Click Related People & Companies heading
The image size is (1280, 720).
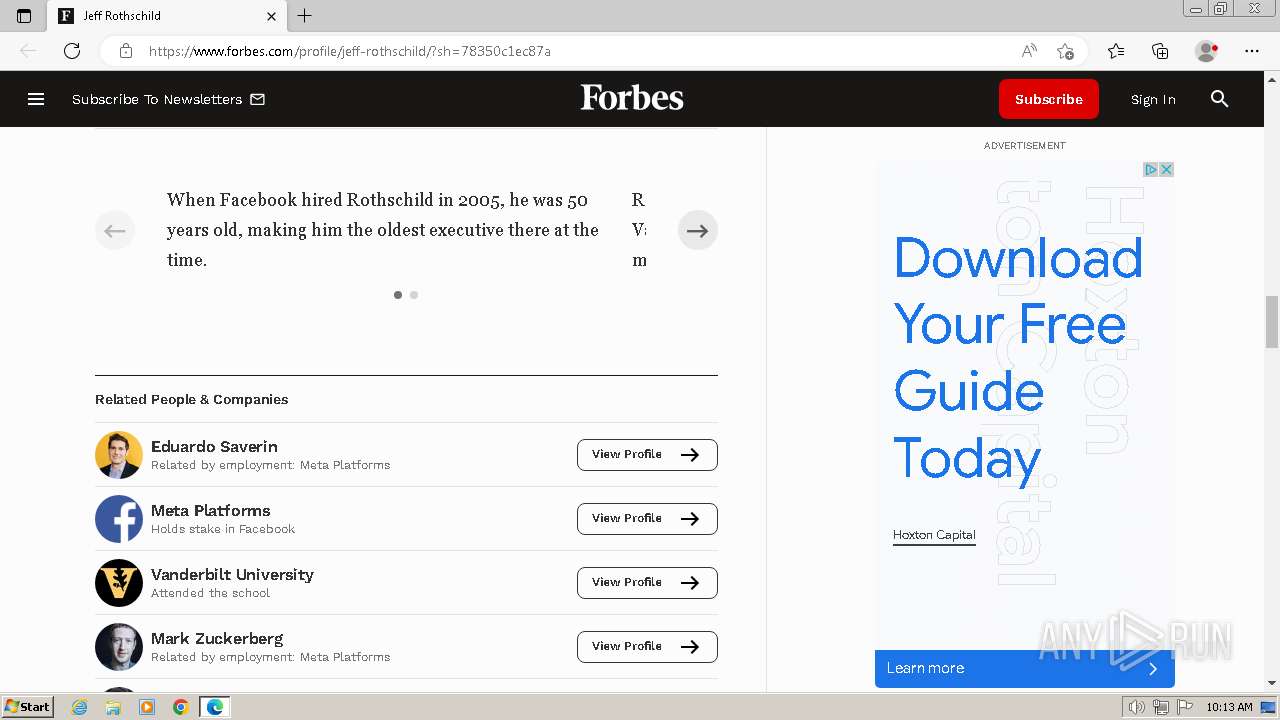191,399
